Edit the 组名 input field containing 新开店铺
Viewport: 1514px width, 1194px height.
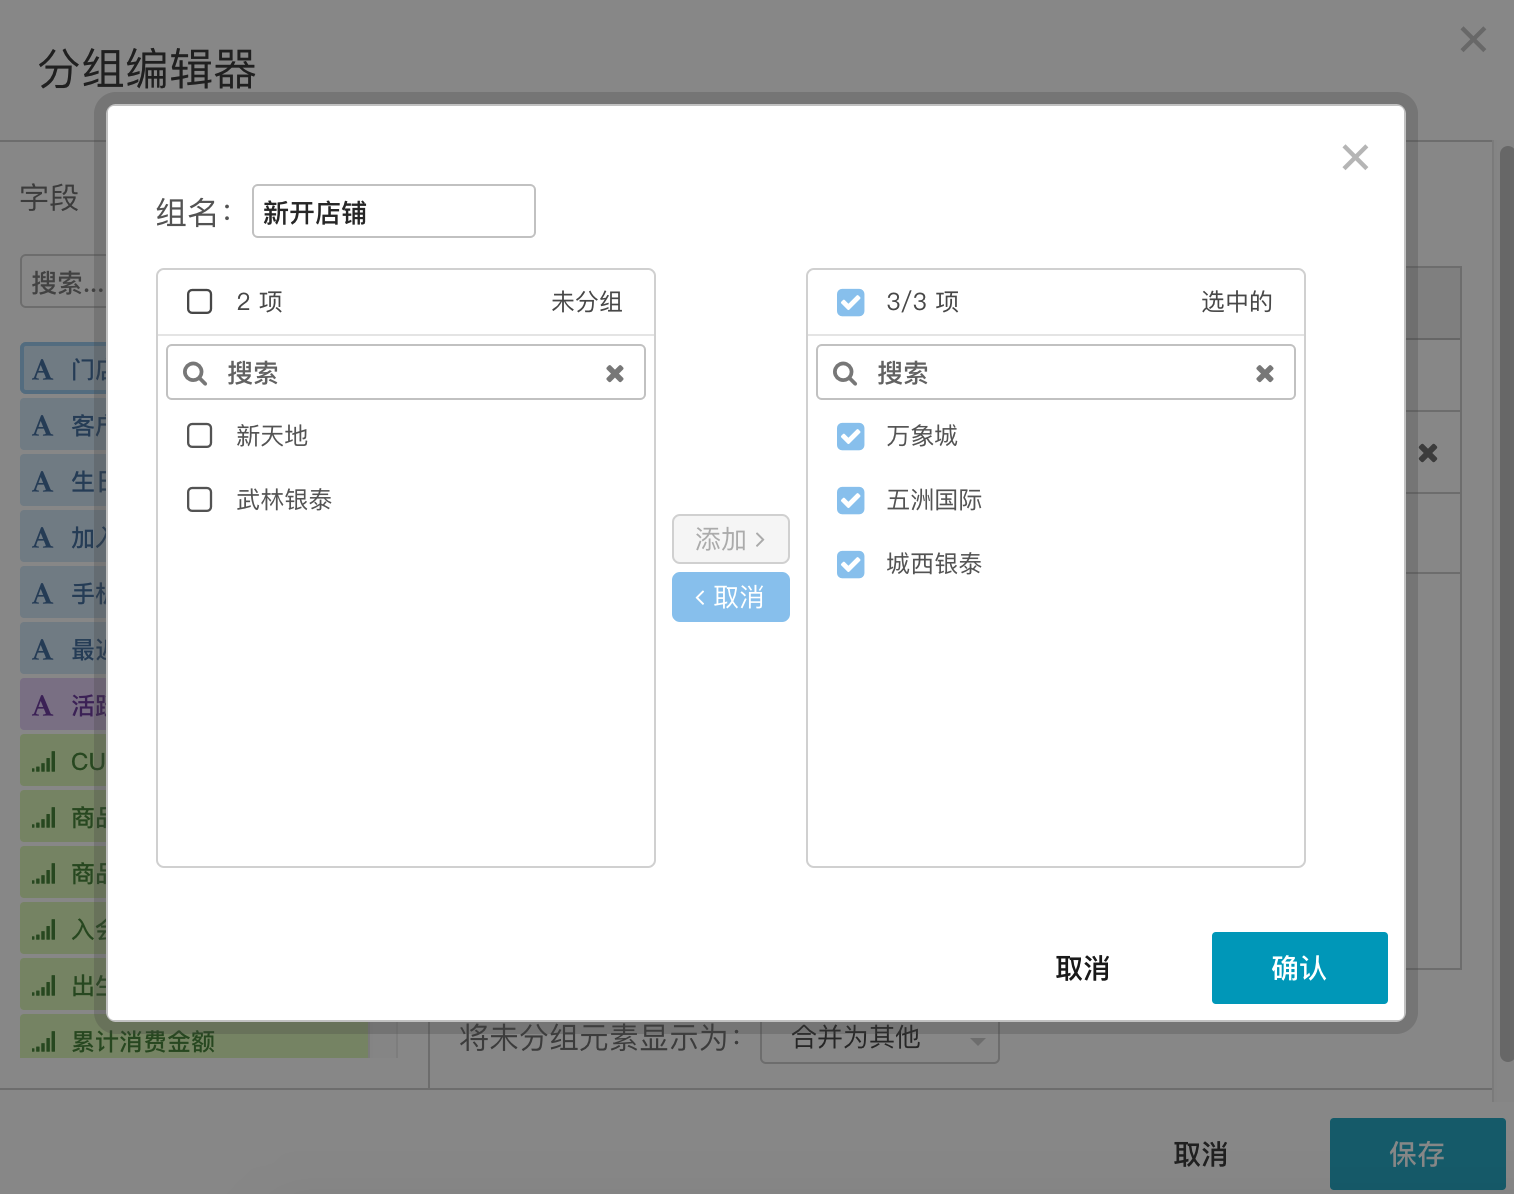coord(394,211)
